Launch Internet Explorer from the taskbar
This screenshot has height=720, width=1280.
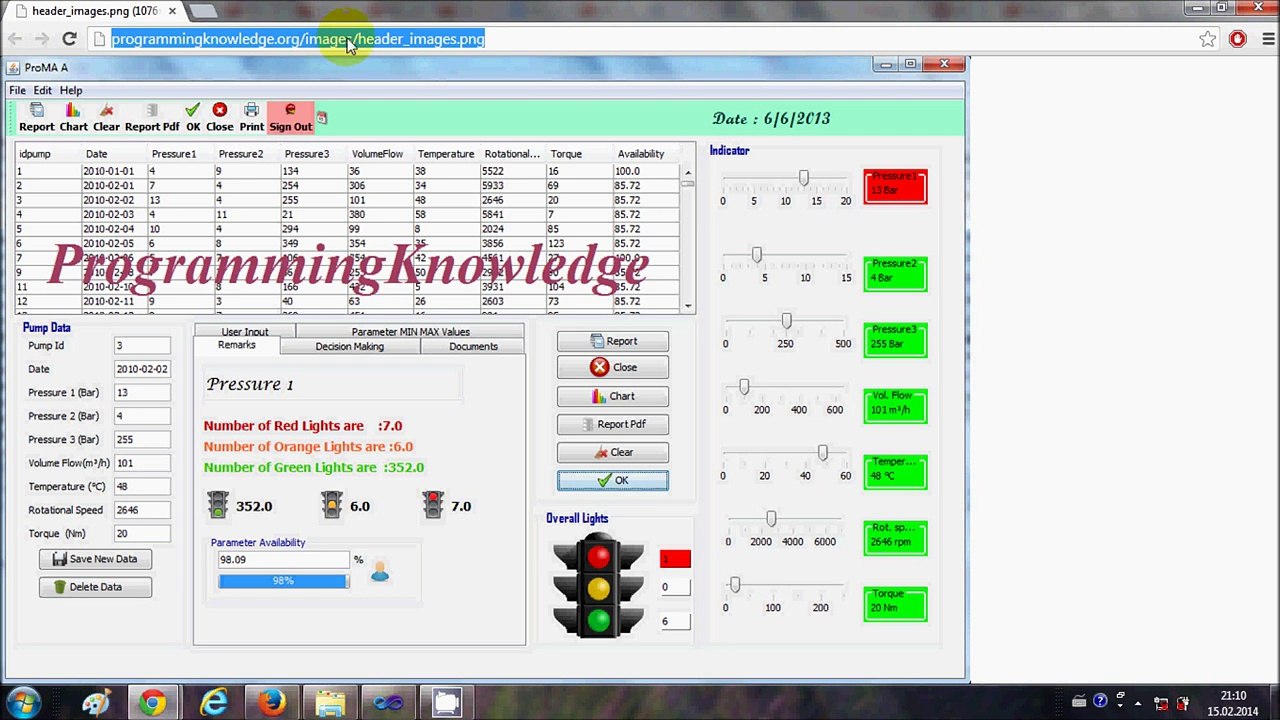(212, 703)
